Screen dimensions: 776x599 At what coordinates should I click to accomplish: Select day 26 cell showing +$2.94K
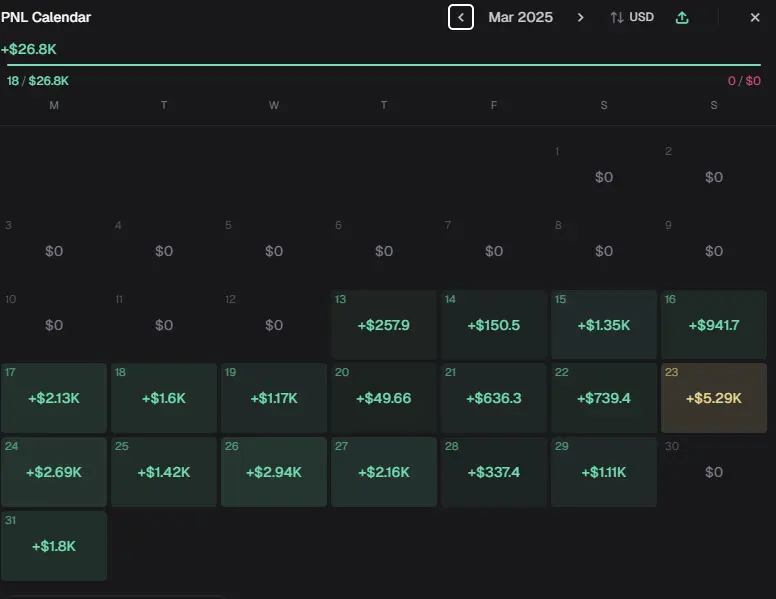(x=274, y=472)
